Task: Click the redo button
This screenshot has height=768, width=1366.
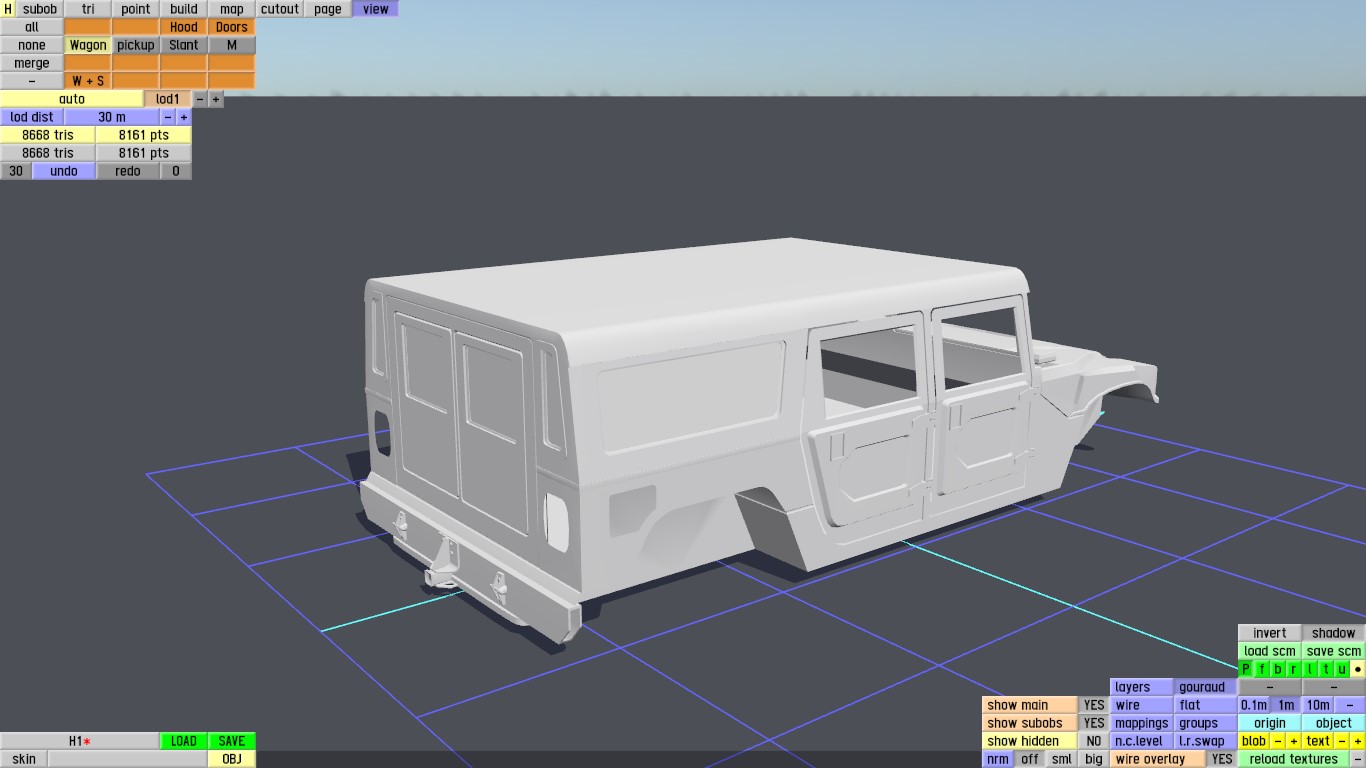Action: coord(128,171)
